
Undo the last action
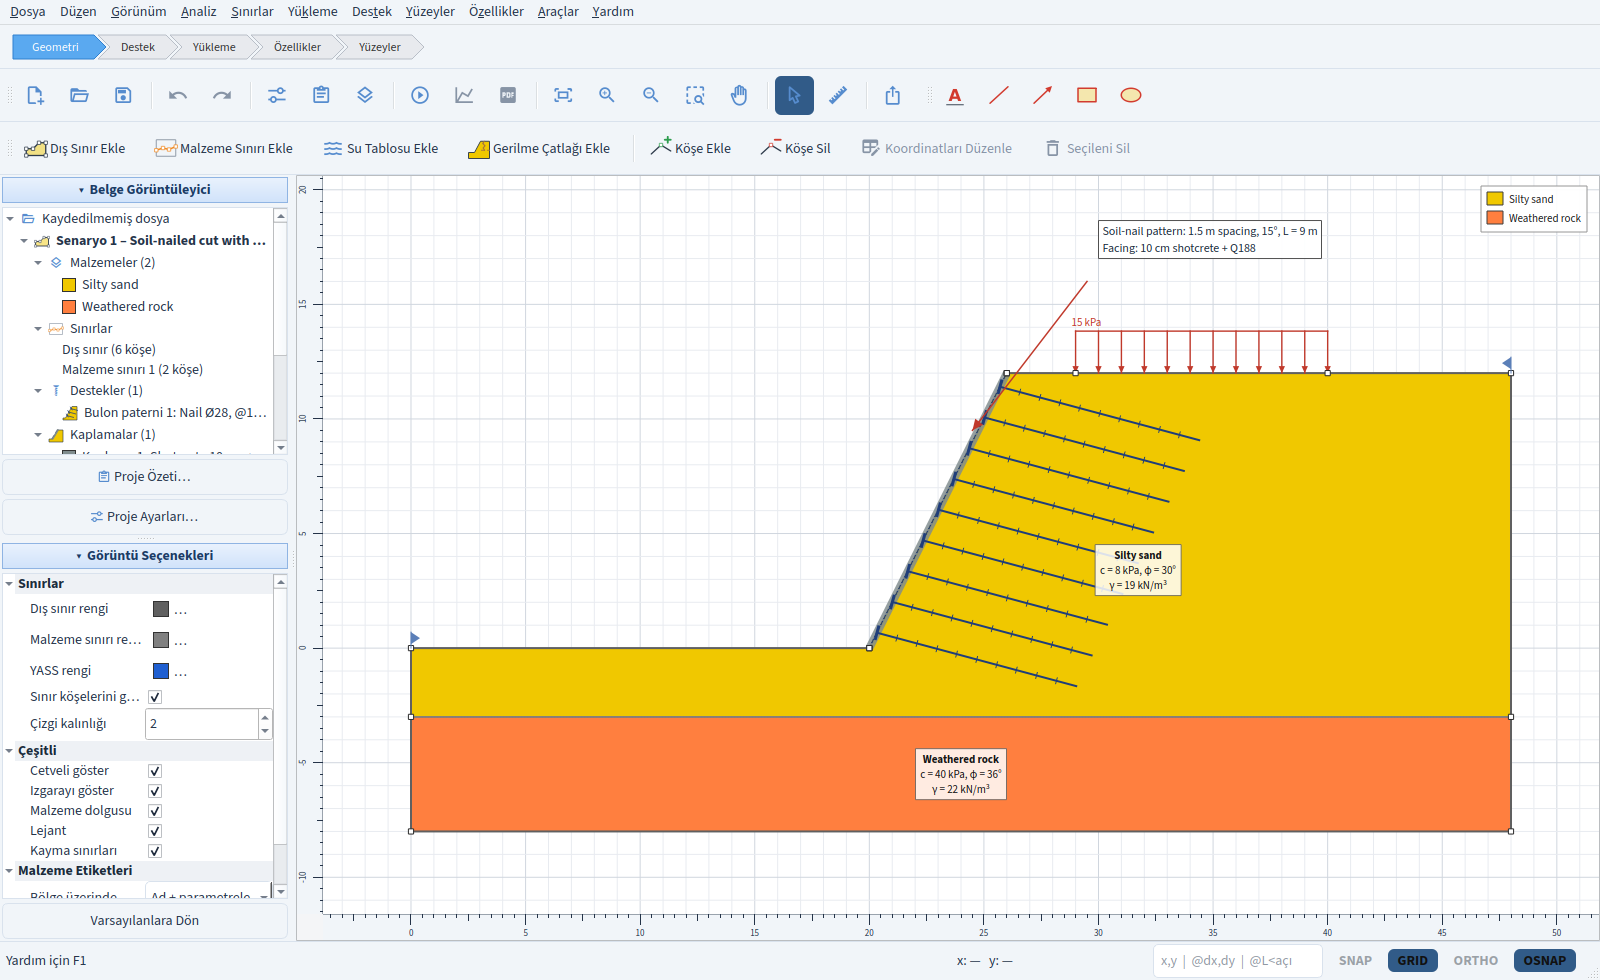point(178,95)
